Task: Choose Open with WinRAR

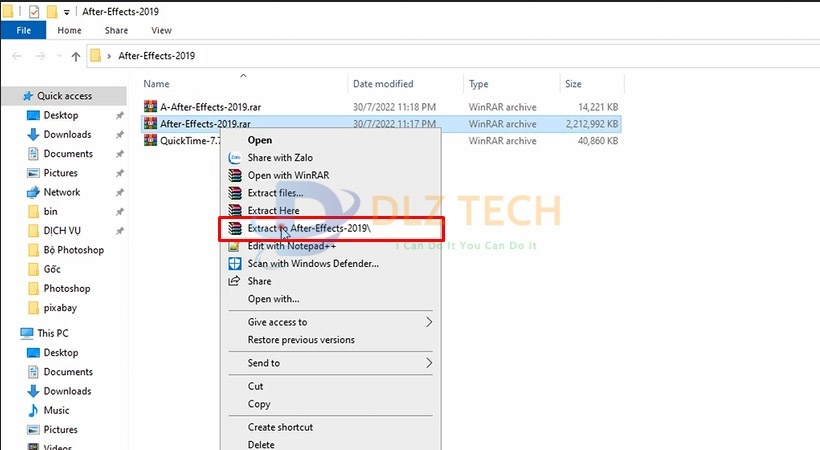Action: pyautogui.click(x=289, y=175)
